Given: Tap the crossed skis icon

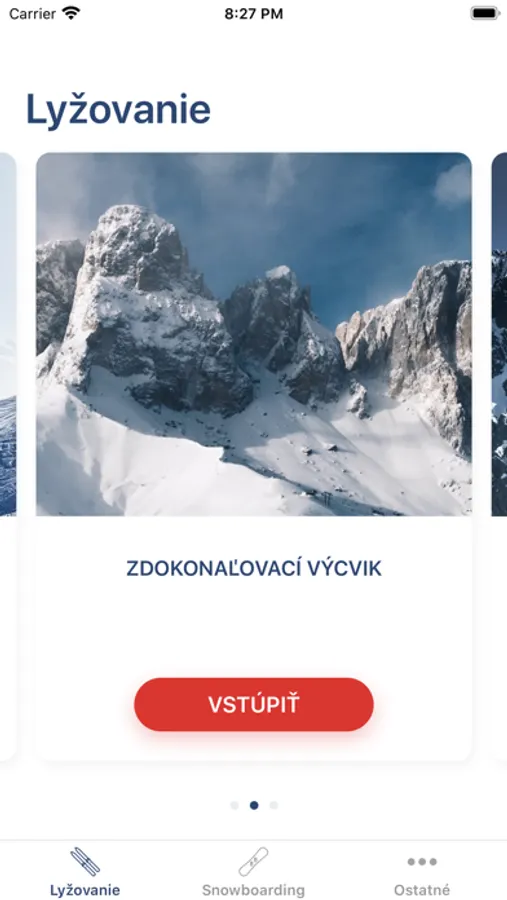Looking at the screenshot, I should point(85,862).
